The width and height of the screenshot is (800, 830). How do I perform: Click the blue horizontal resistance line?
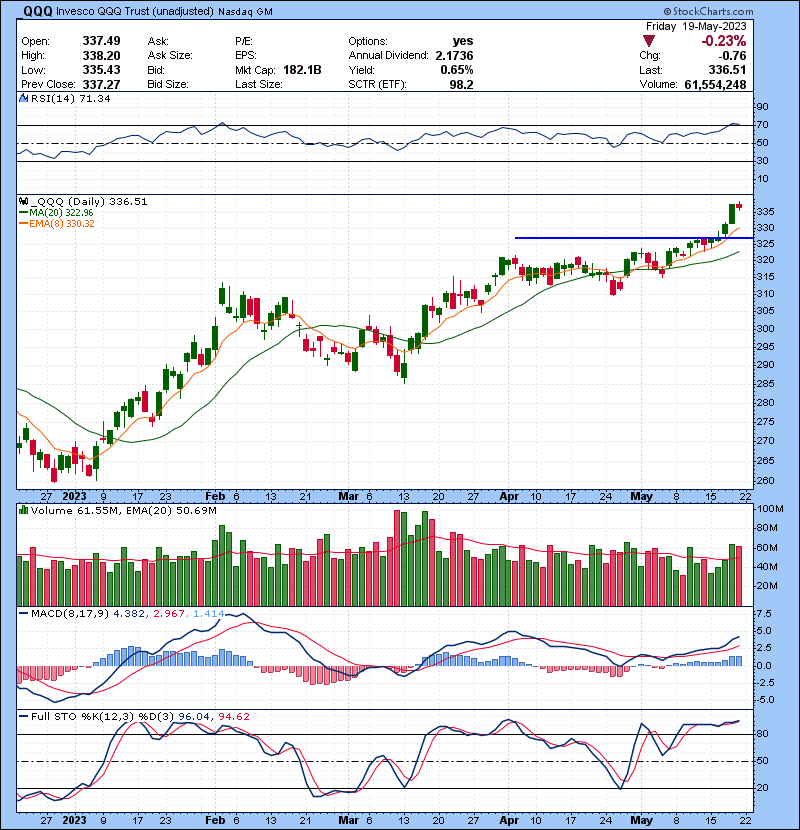tap(634, 238)
